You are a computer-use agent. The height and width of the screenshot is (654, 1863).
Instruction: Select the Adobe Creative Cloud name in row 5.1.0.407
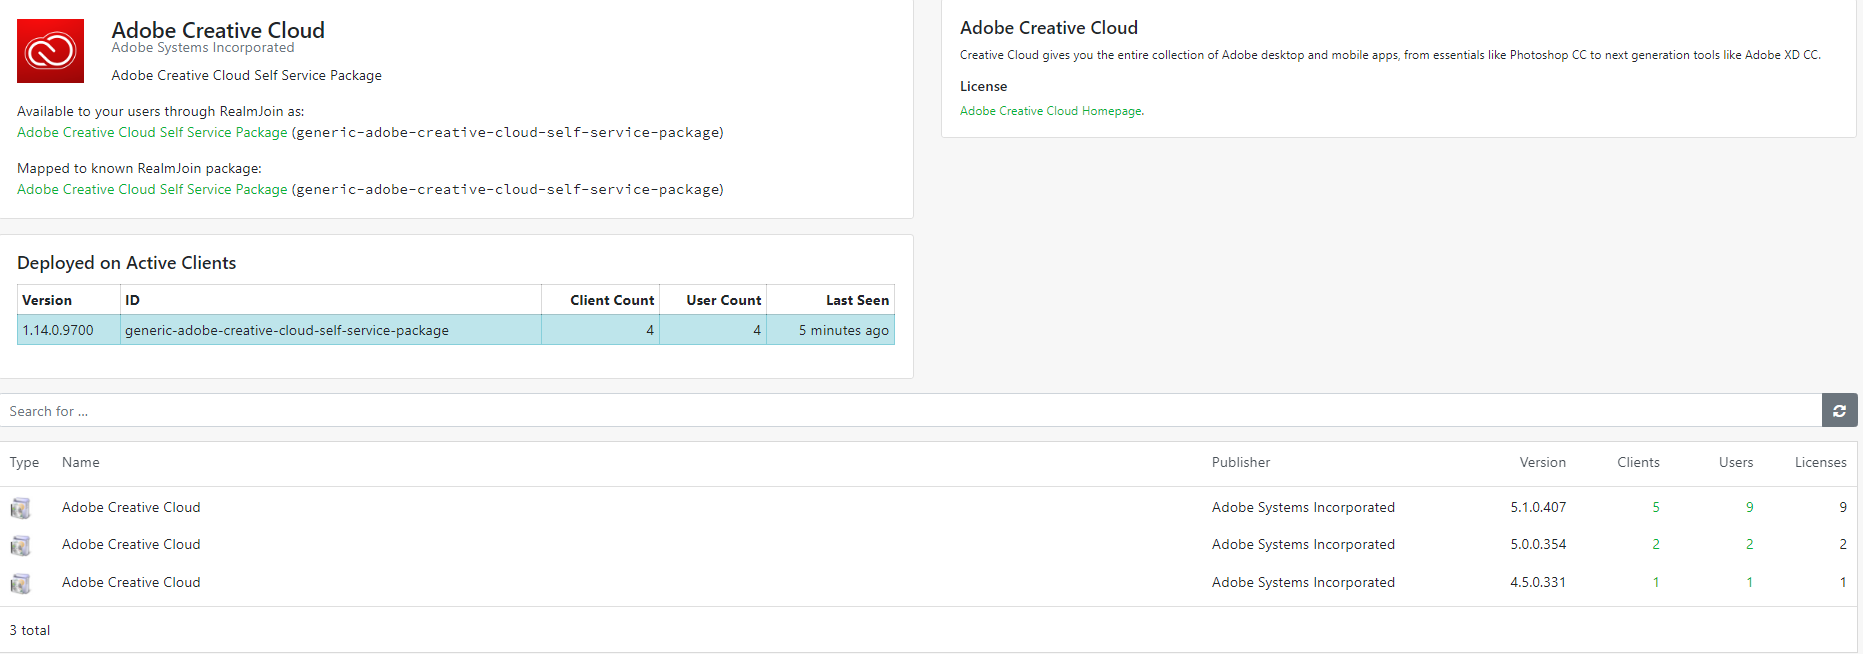click(131, 507)
